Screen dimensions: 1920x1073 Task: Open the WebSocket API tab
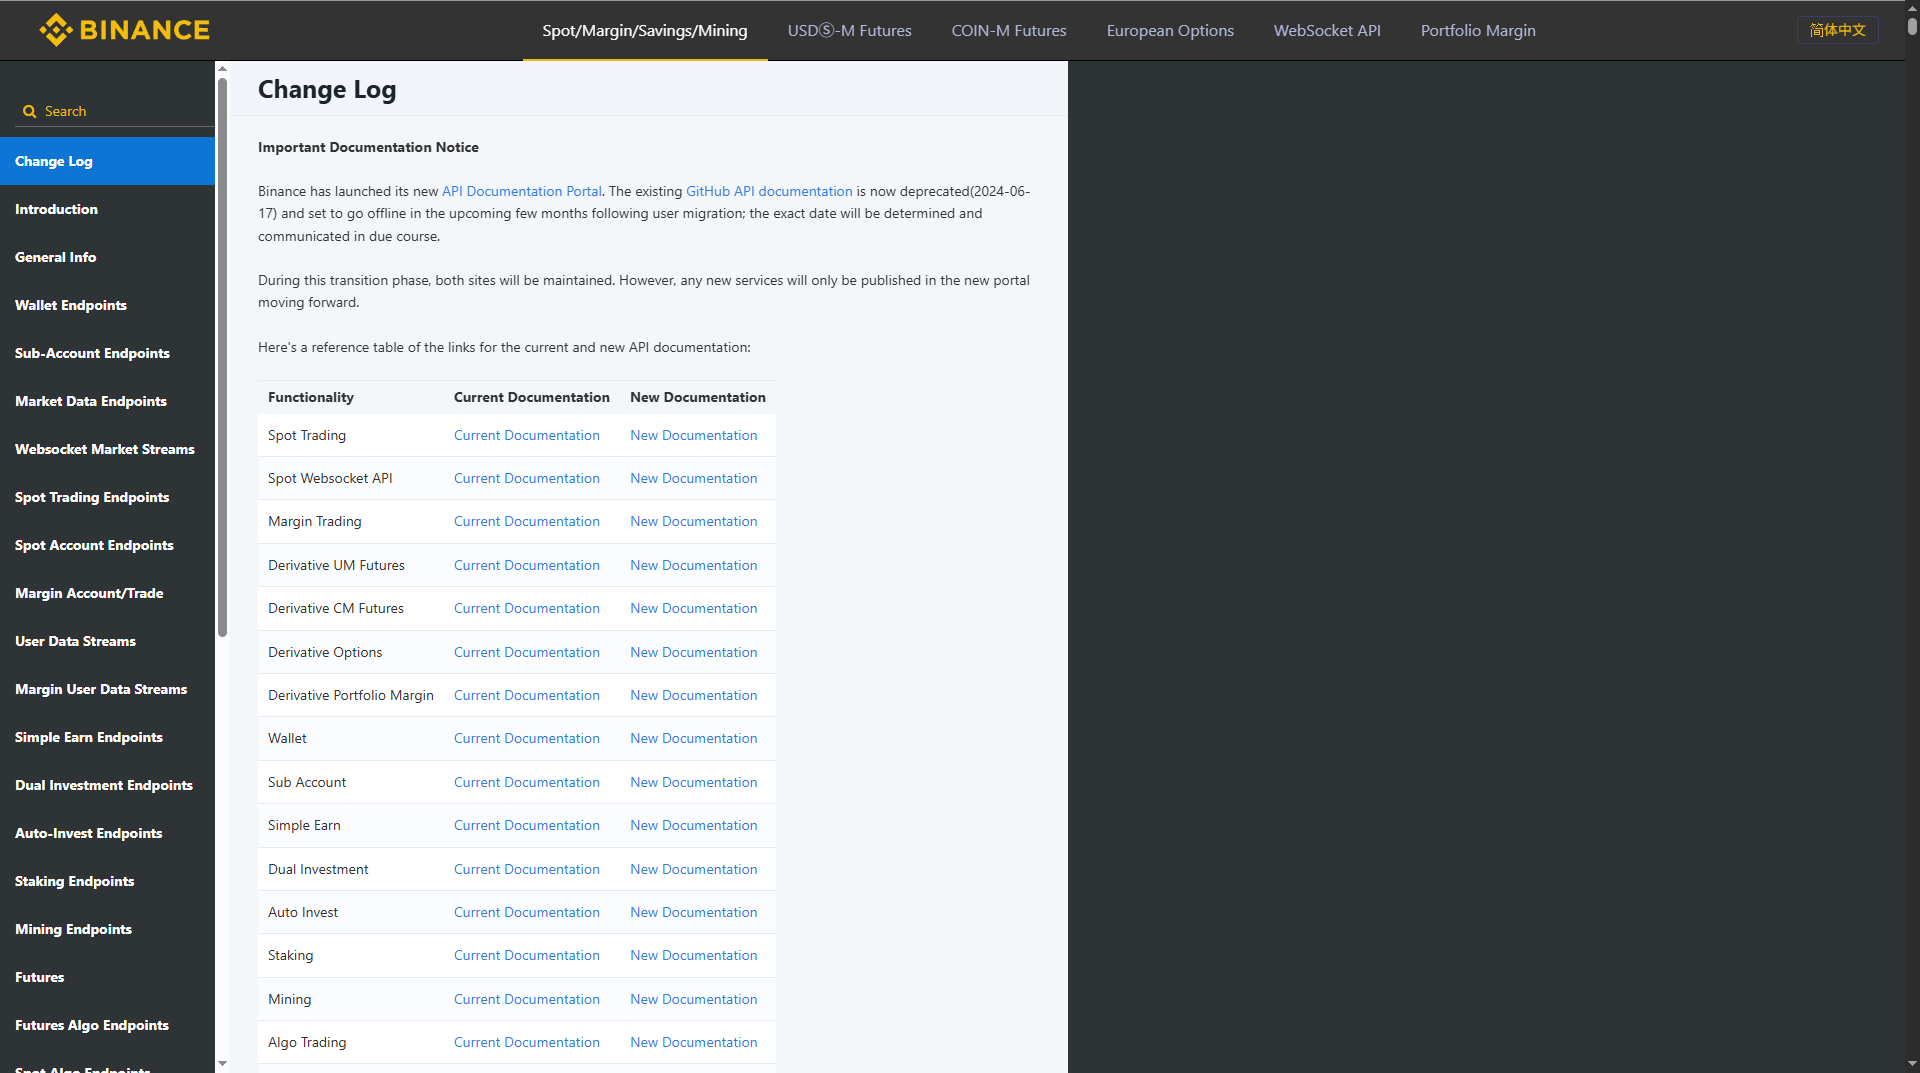coord(1326,31)
